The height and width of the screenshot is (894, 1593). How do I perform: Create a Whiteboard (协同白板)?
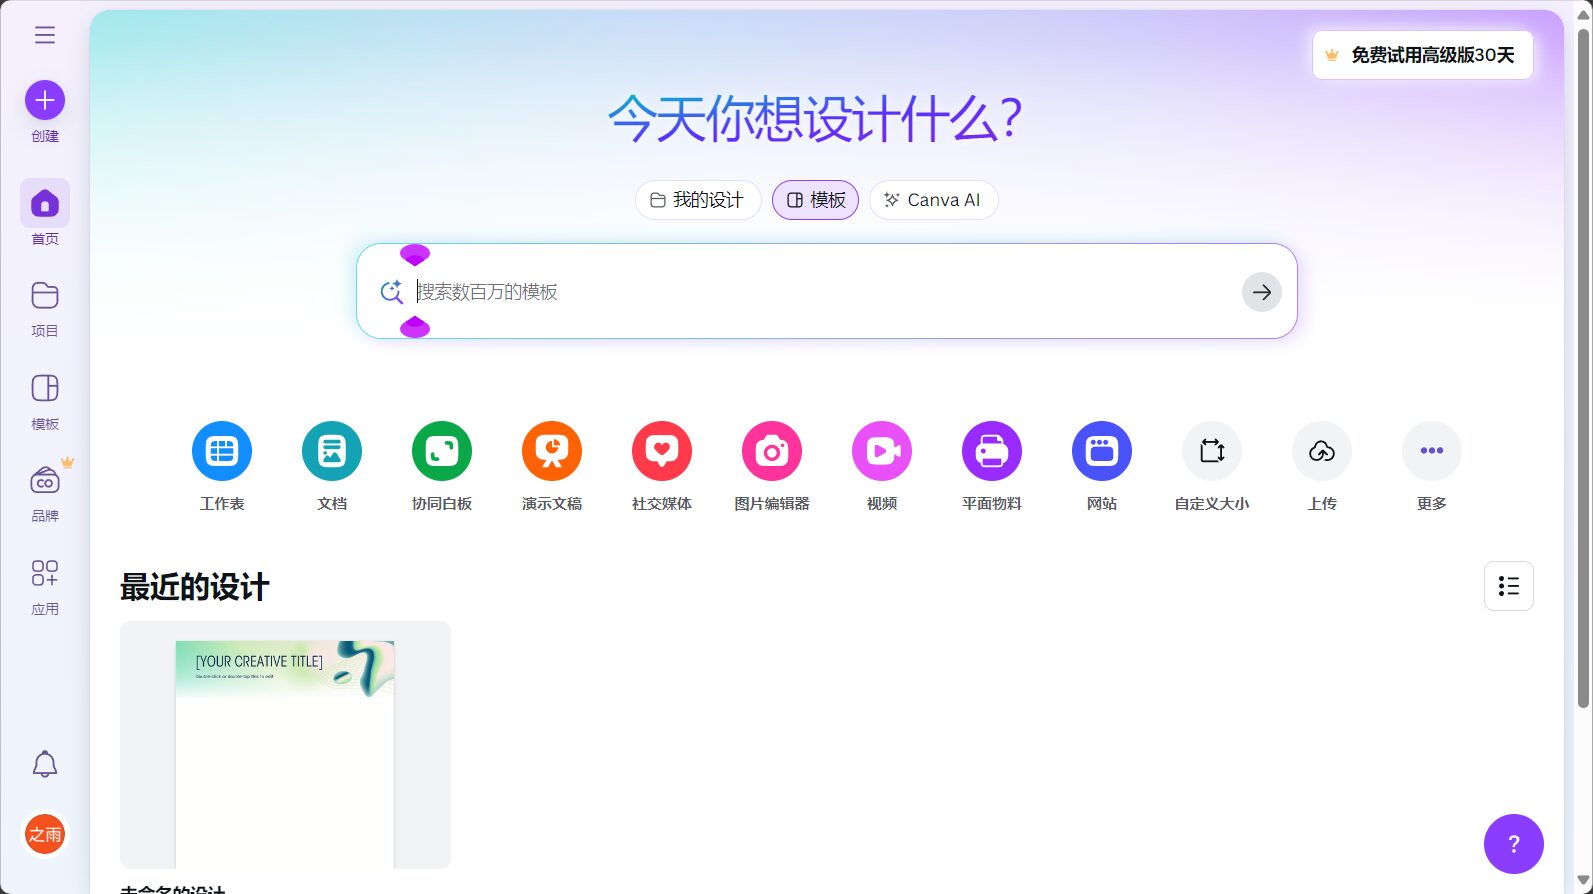442,451
